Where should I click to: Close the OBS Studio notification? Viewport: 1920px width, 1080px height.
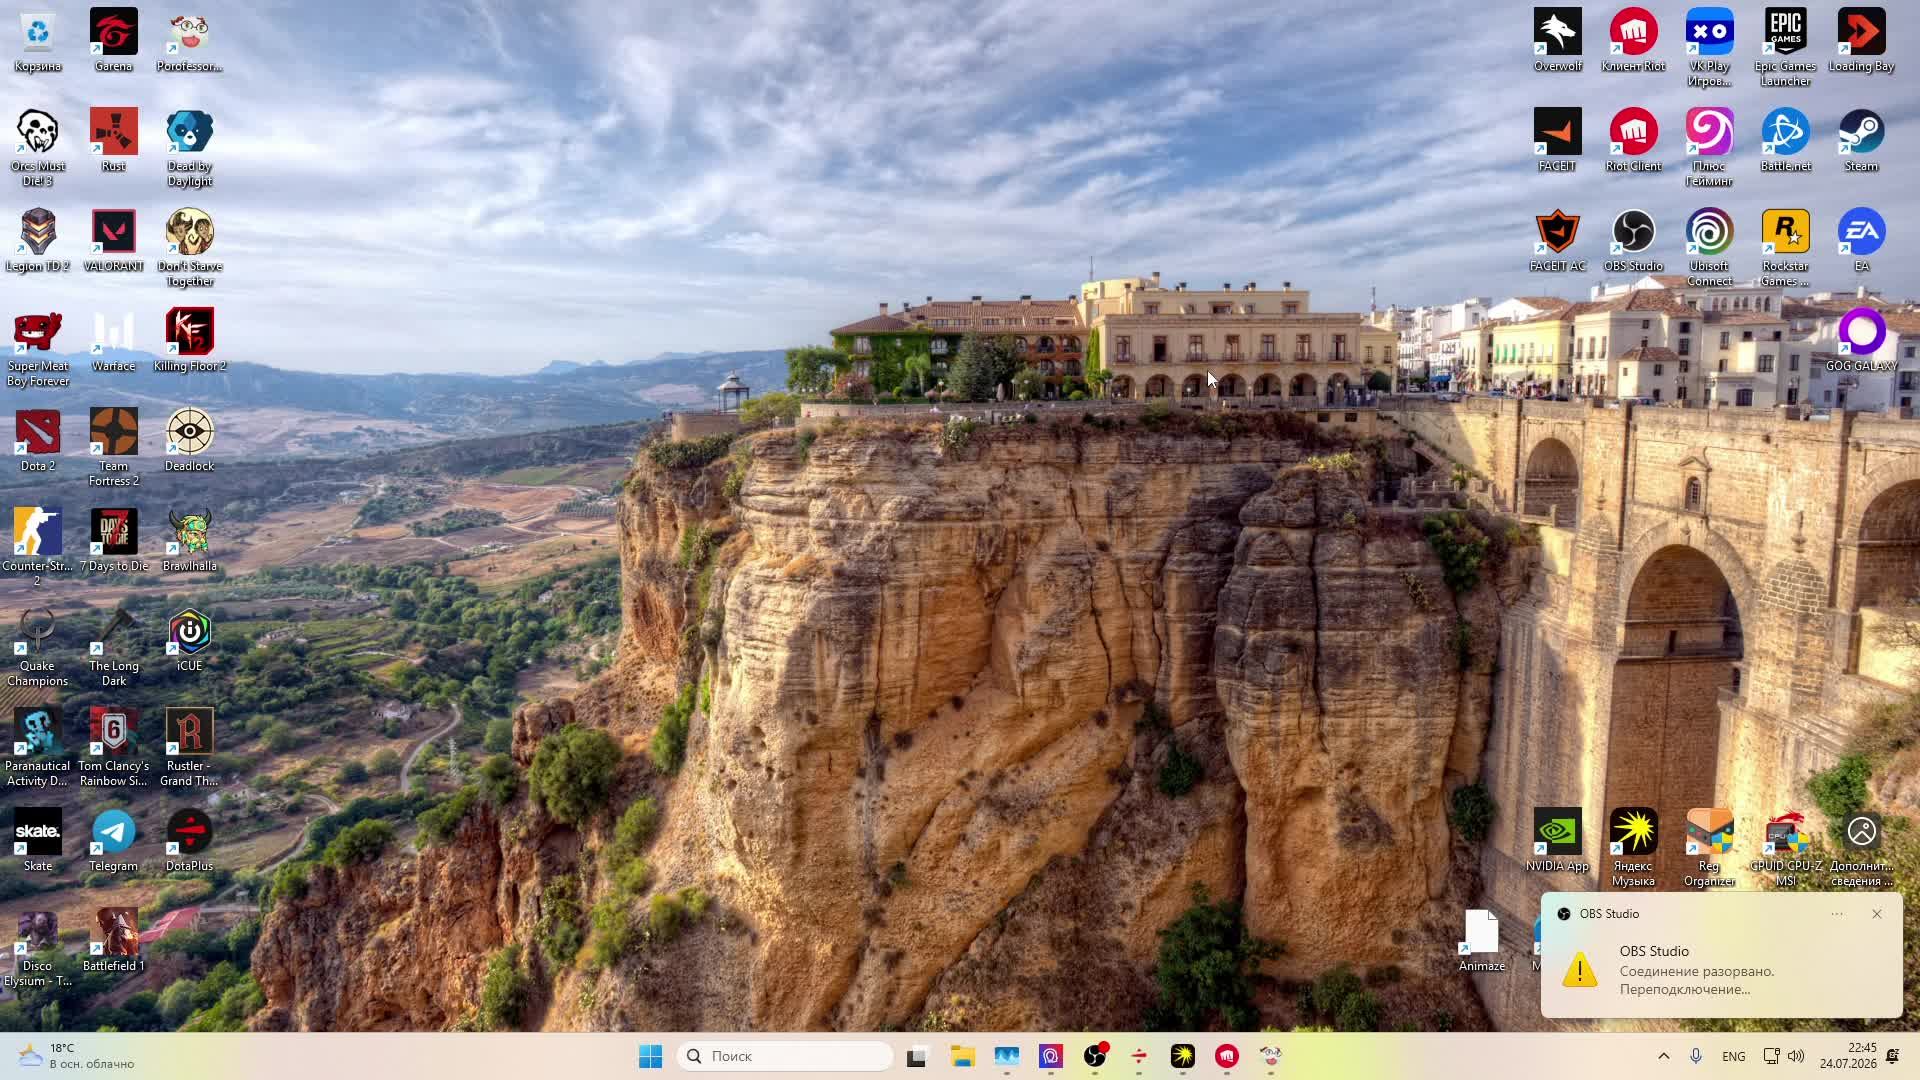coord(1877,914)
